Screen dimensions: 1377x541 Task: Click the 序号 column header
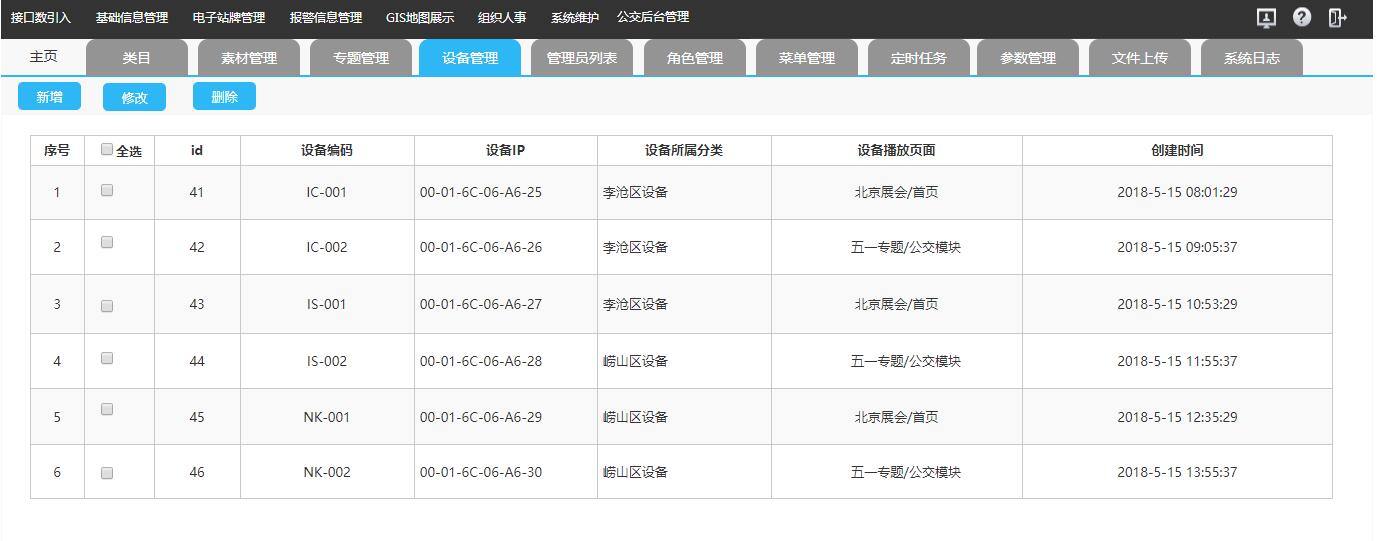click(x=57, y=151)
